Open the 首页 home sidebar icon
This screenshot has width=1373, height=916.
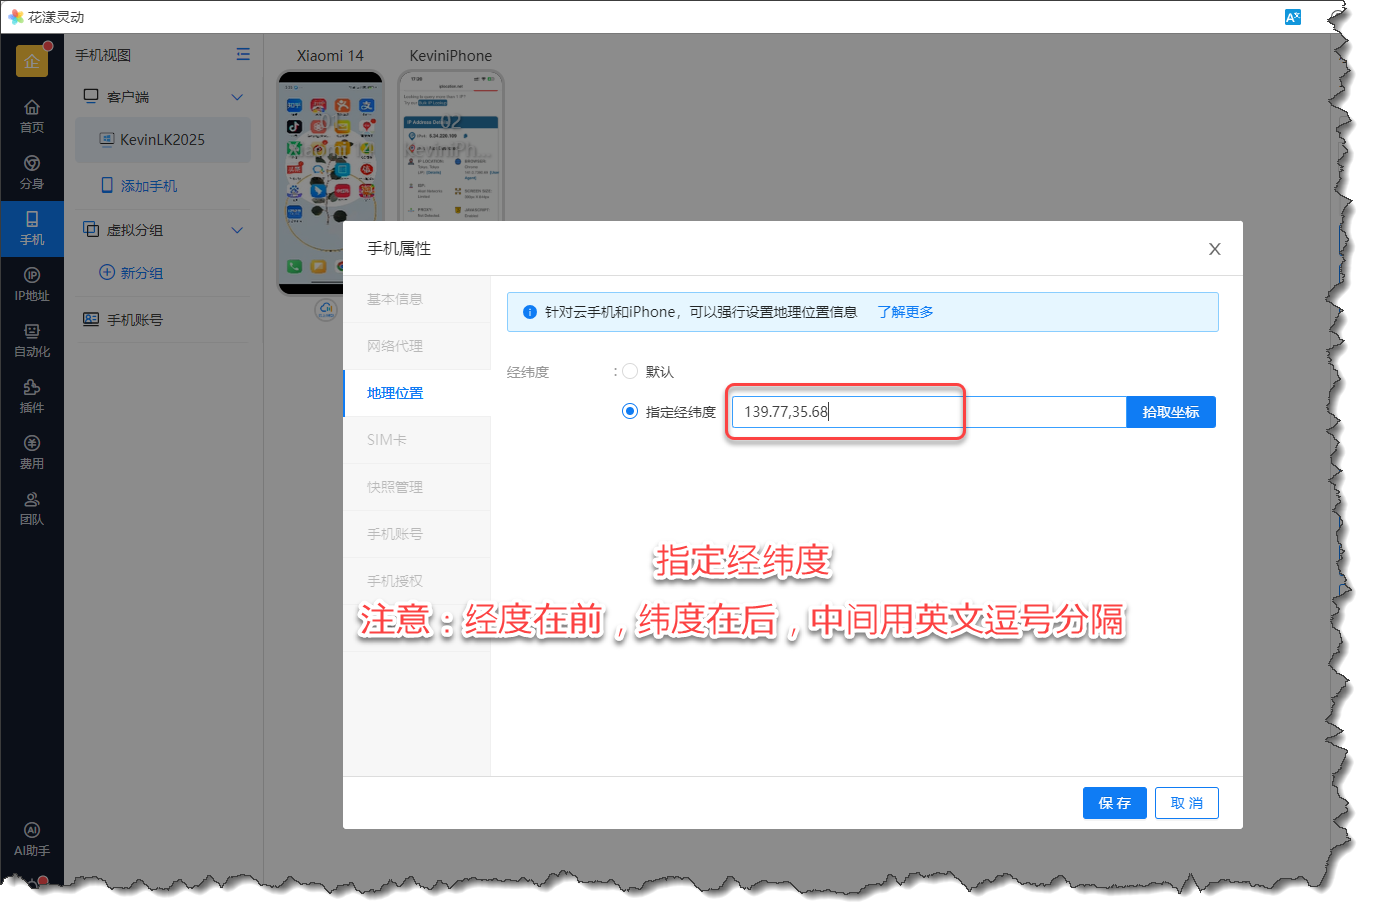[32, 116]
